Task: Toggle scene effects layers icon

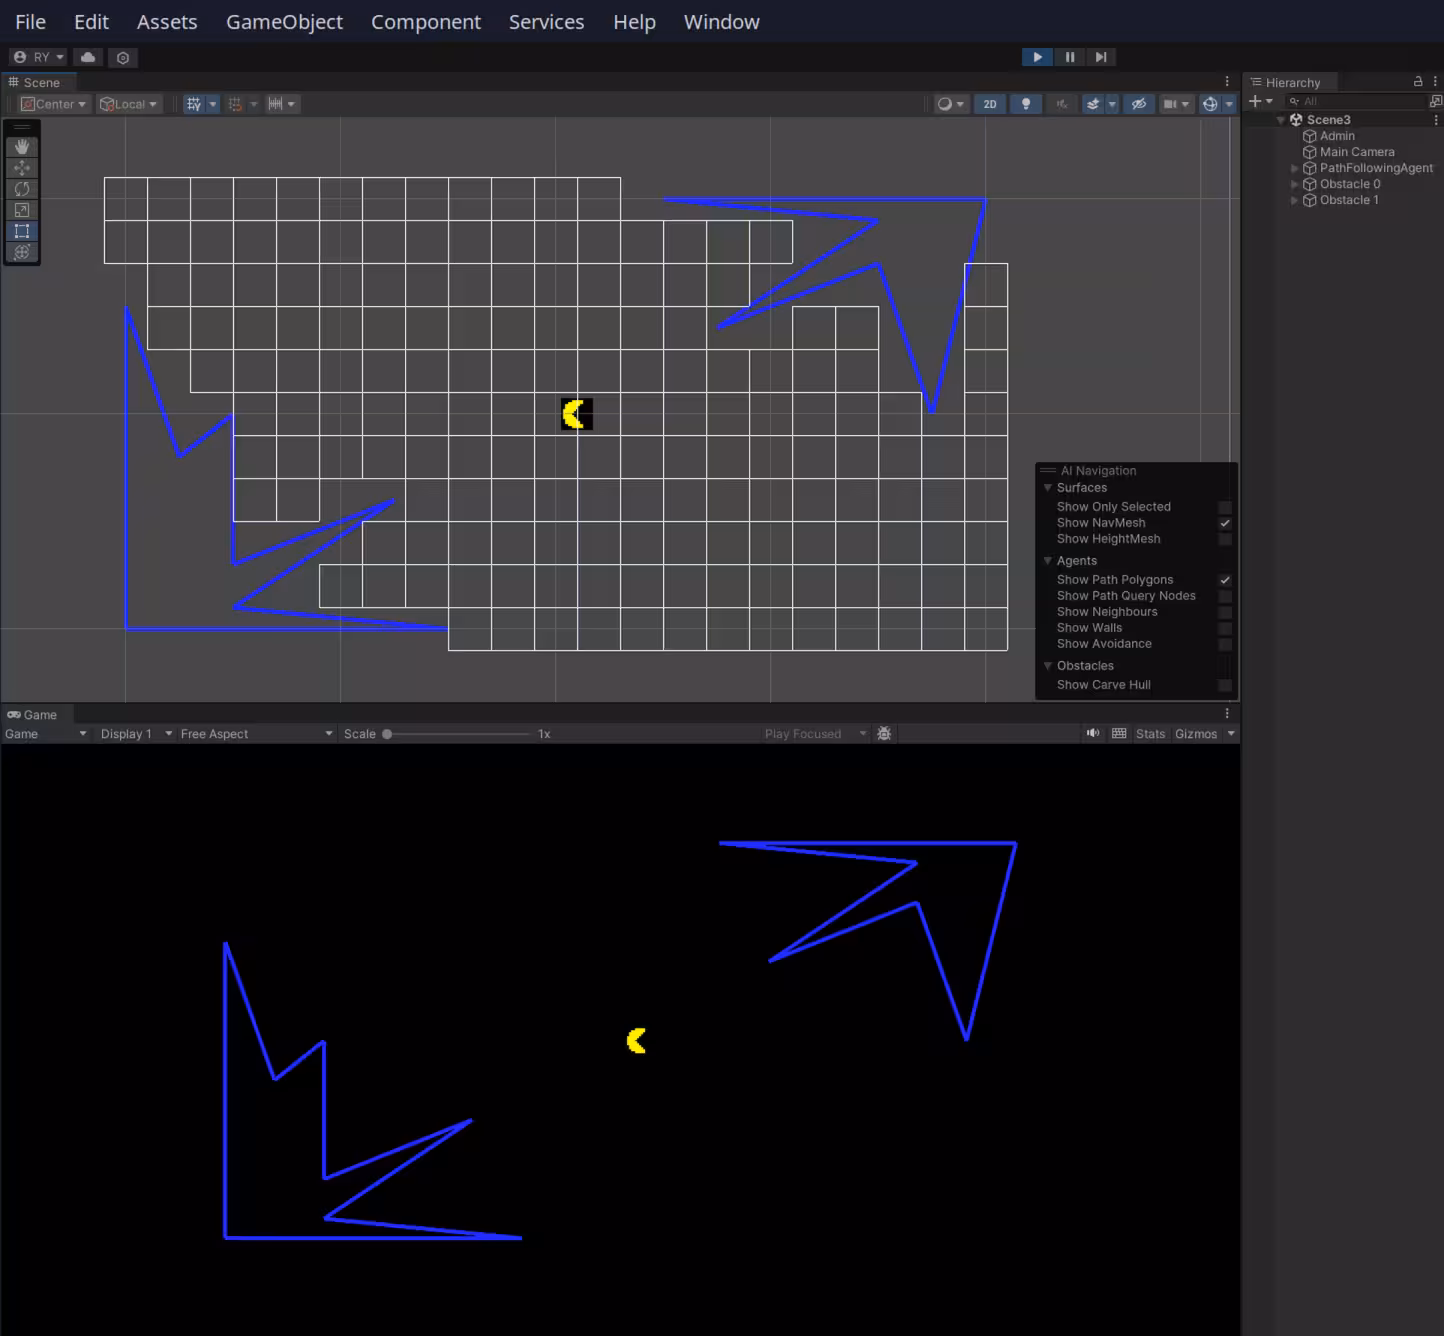Action: click(x=1093, y=104)
